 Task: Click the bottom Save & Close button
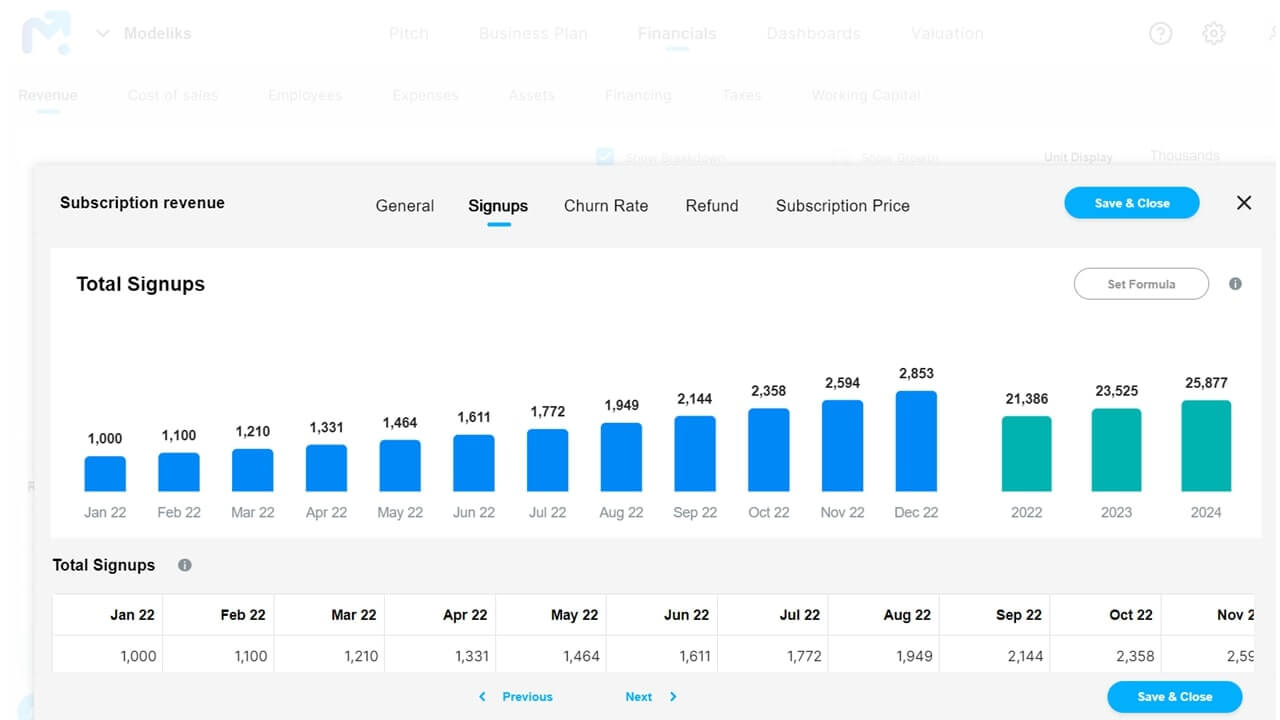pos(1175,697)
